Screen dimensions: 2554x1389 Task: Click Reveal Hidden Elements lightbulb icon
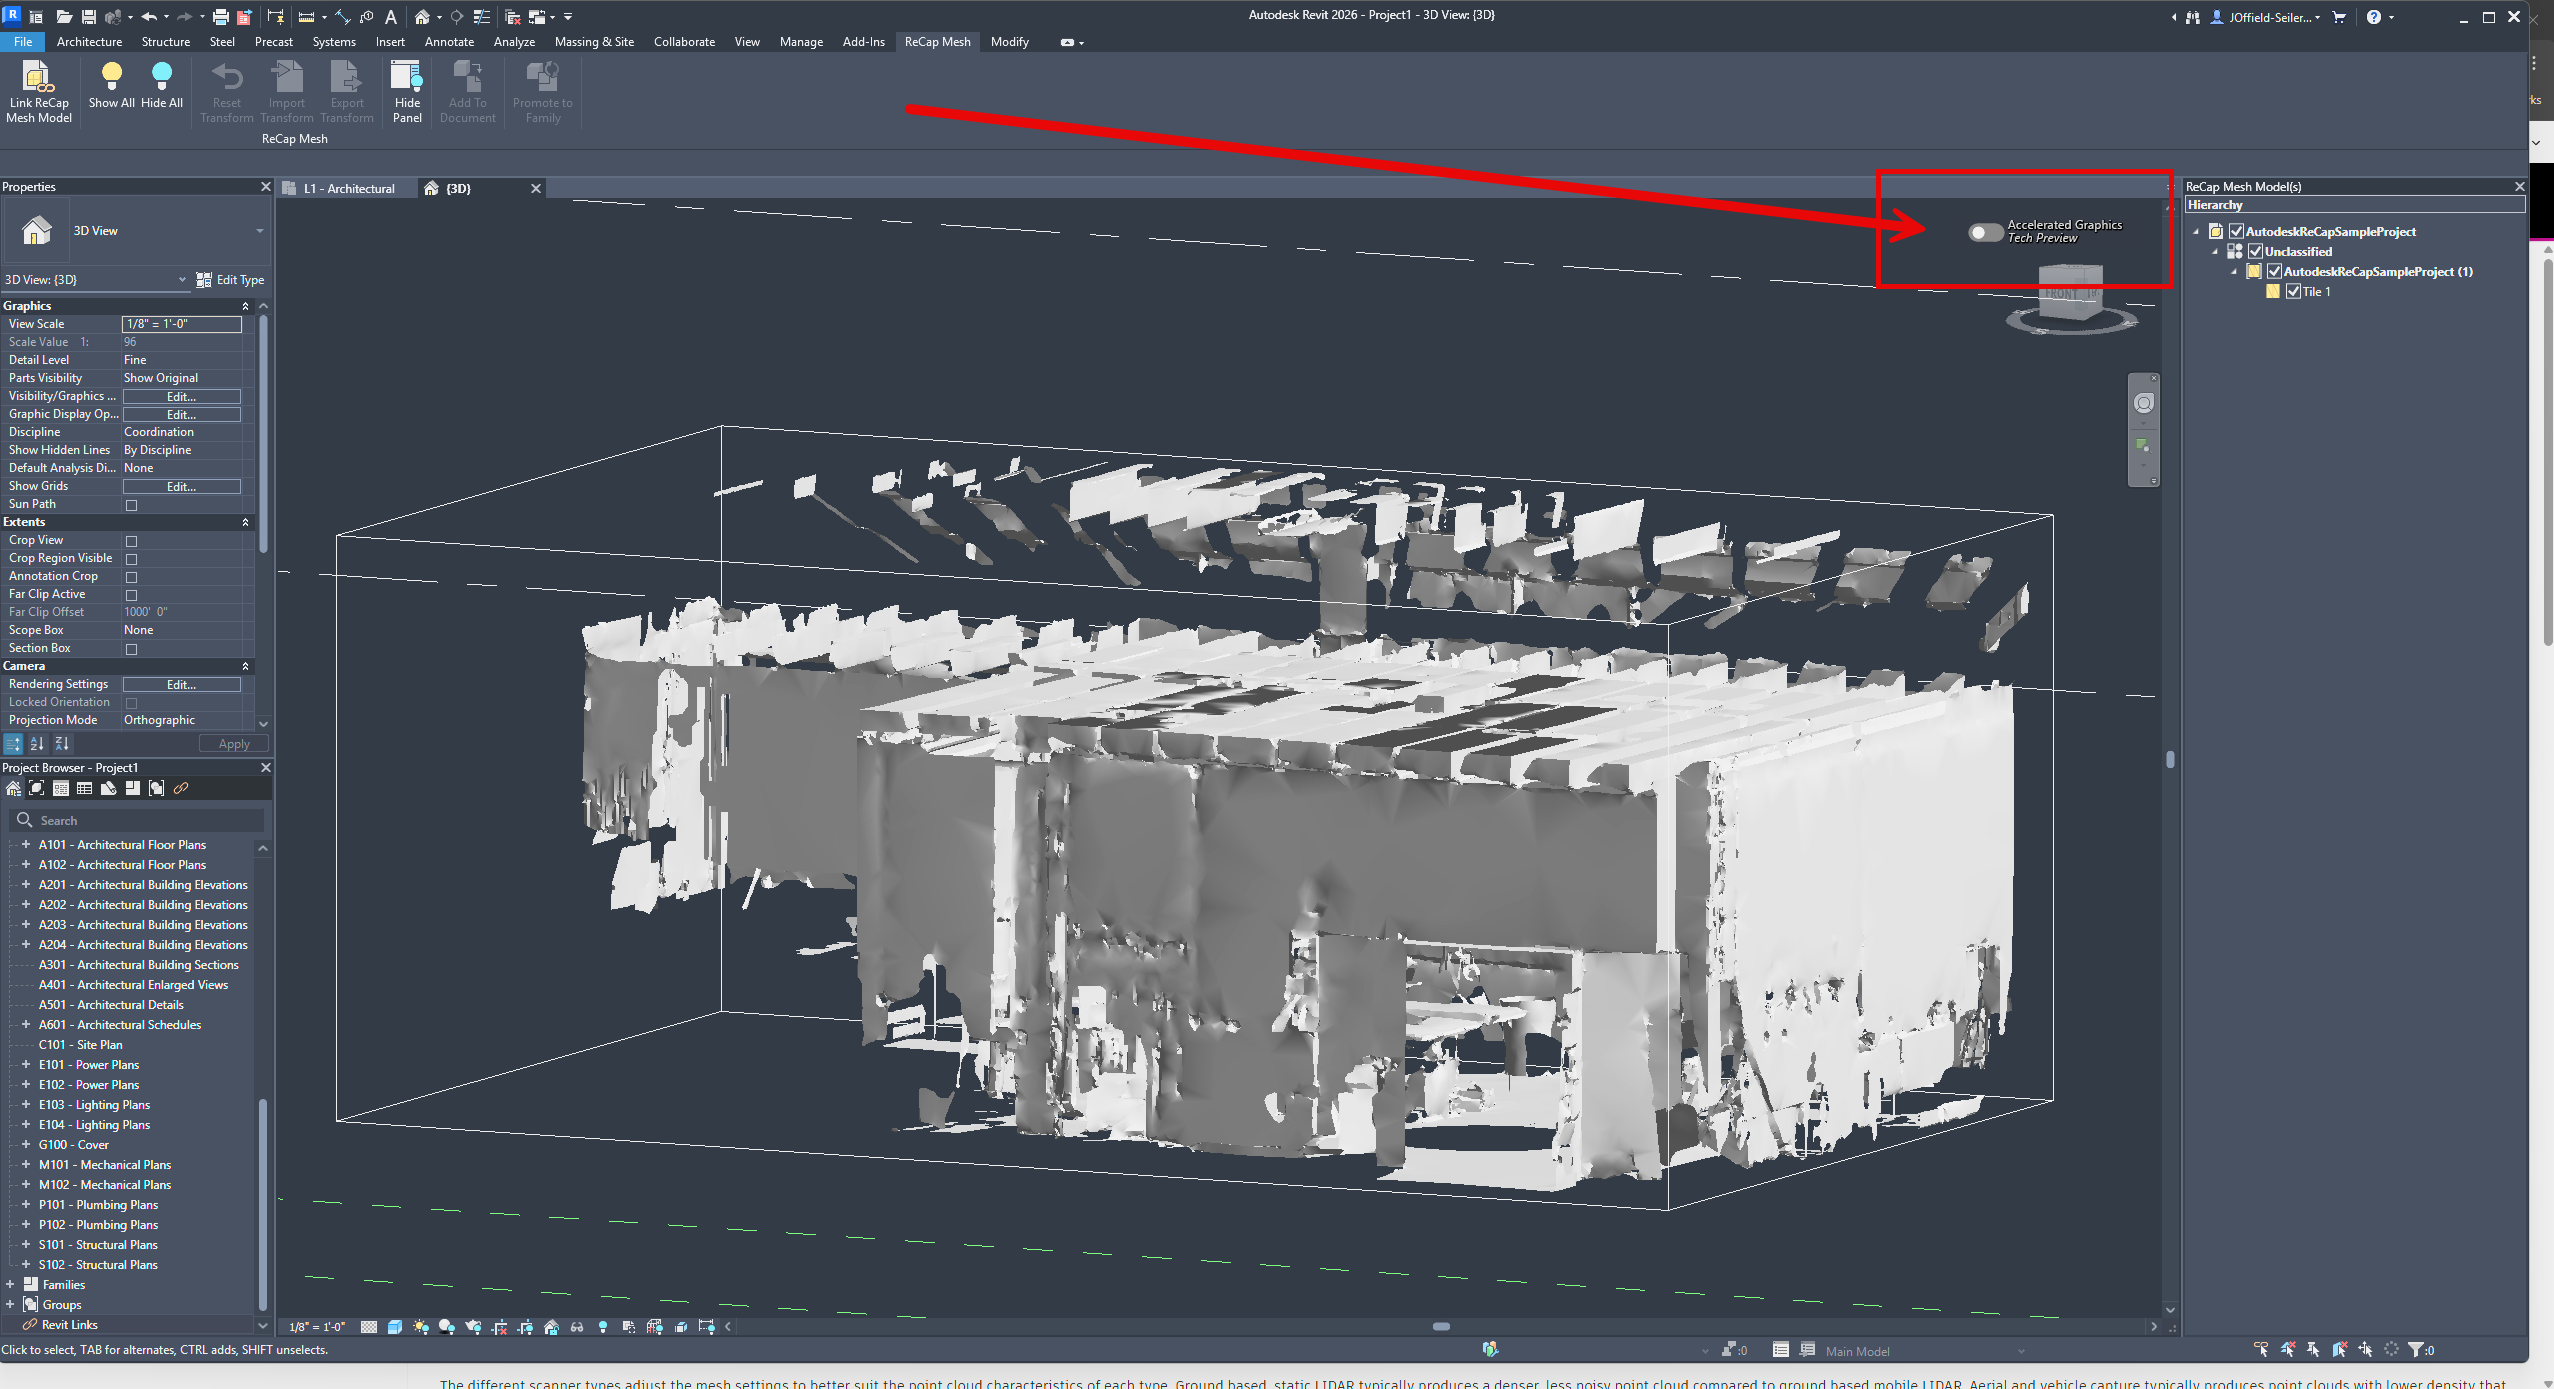tap(603, 1327)
